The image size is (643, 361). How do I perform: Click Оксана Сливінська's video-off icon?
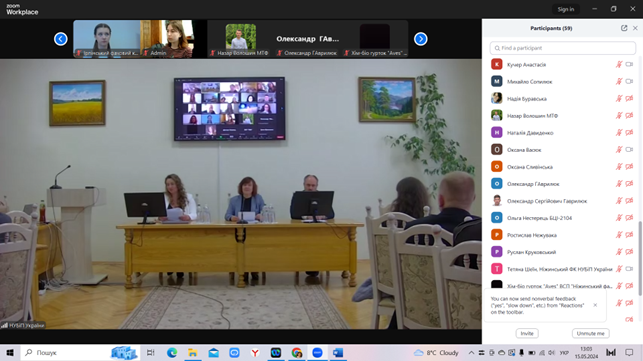629,167
